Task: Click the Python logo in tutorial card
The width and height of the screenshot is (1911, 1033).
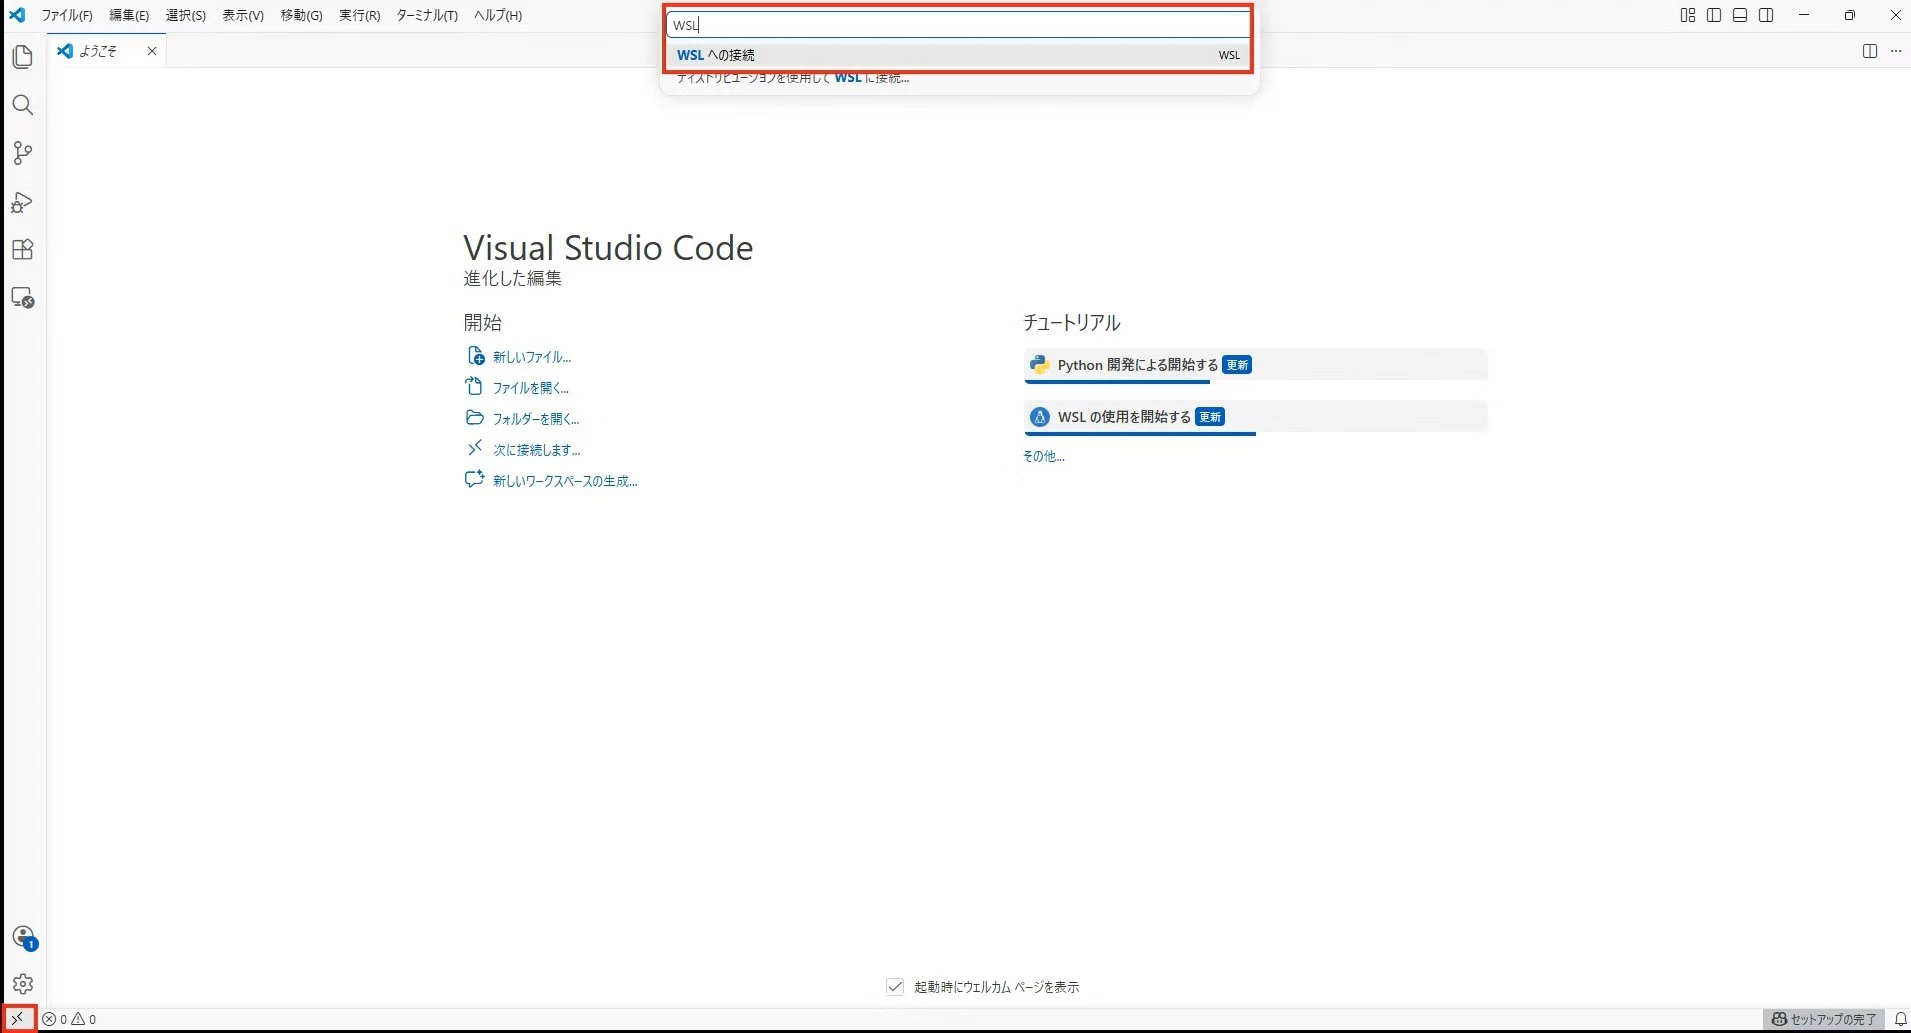Action: (x=1040, y=365)
